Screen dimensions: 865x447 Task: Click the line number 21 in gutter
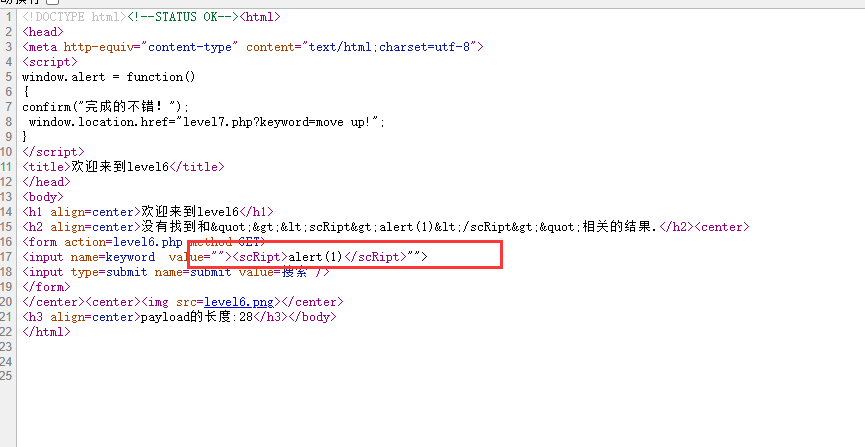[x=6, y=317]
